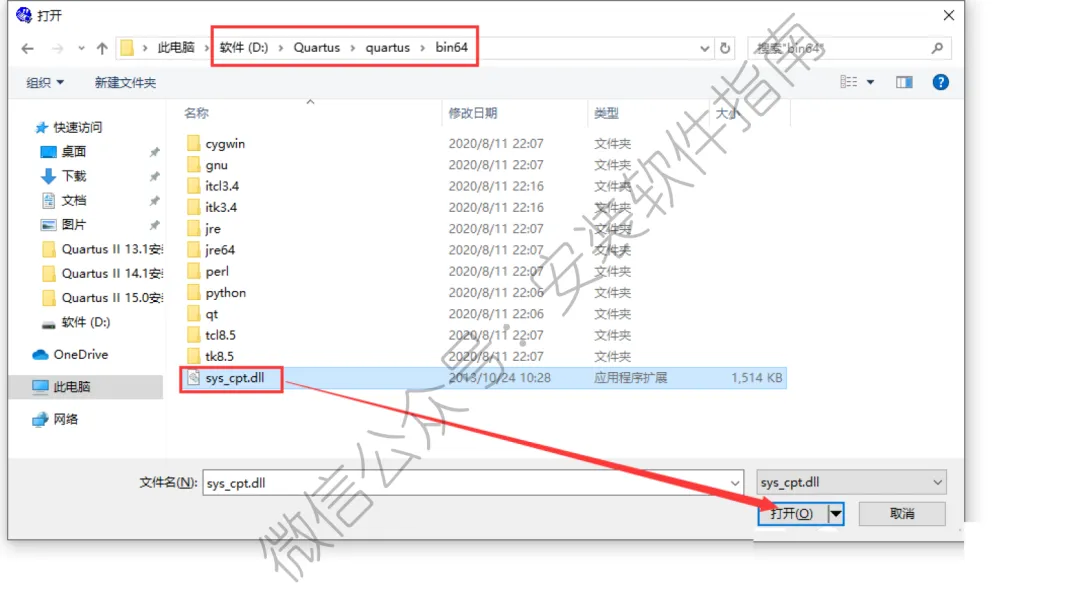Select 图片 in the navigation pane
This screenshot has height=593, width=1080.
(x=74, y=225)
